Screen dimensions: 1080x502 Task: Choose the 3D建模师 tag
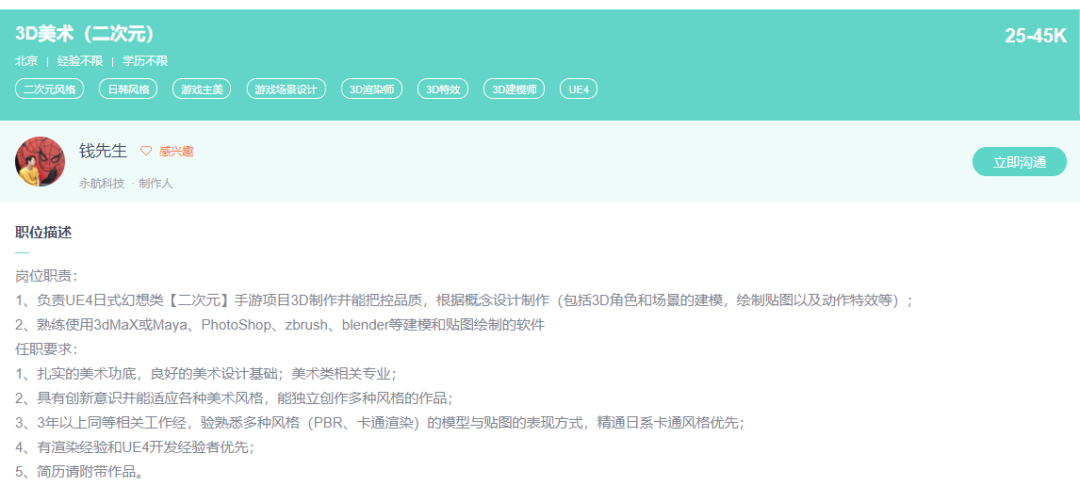514,89
